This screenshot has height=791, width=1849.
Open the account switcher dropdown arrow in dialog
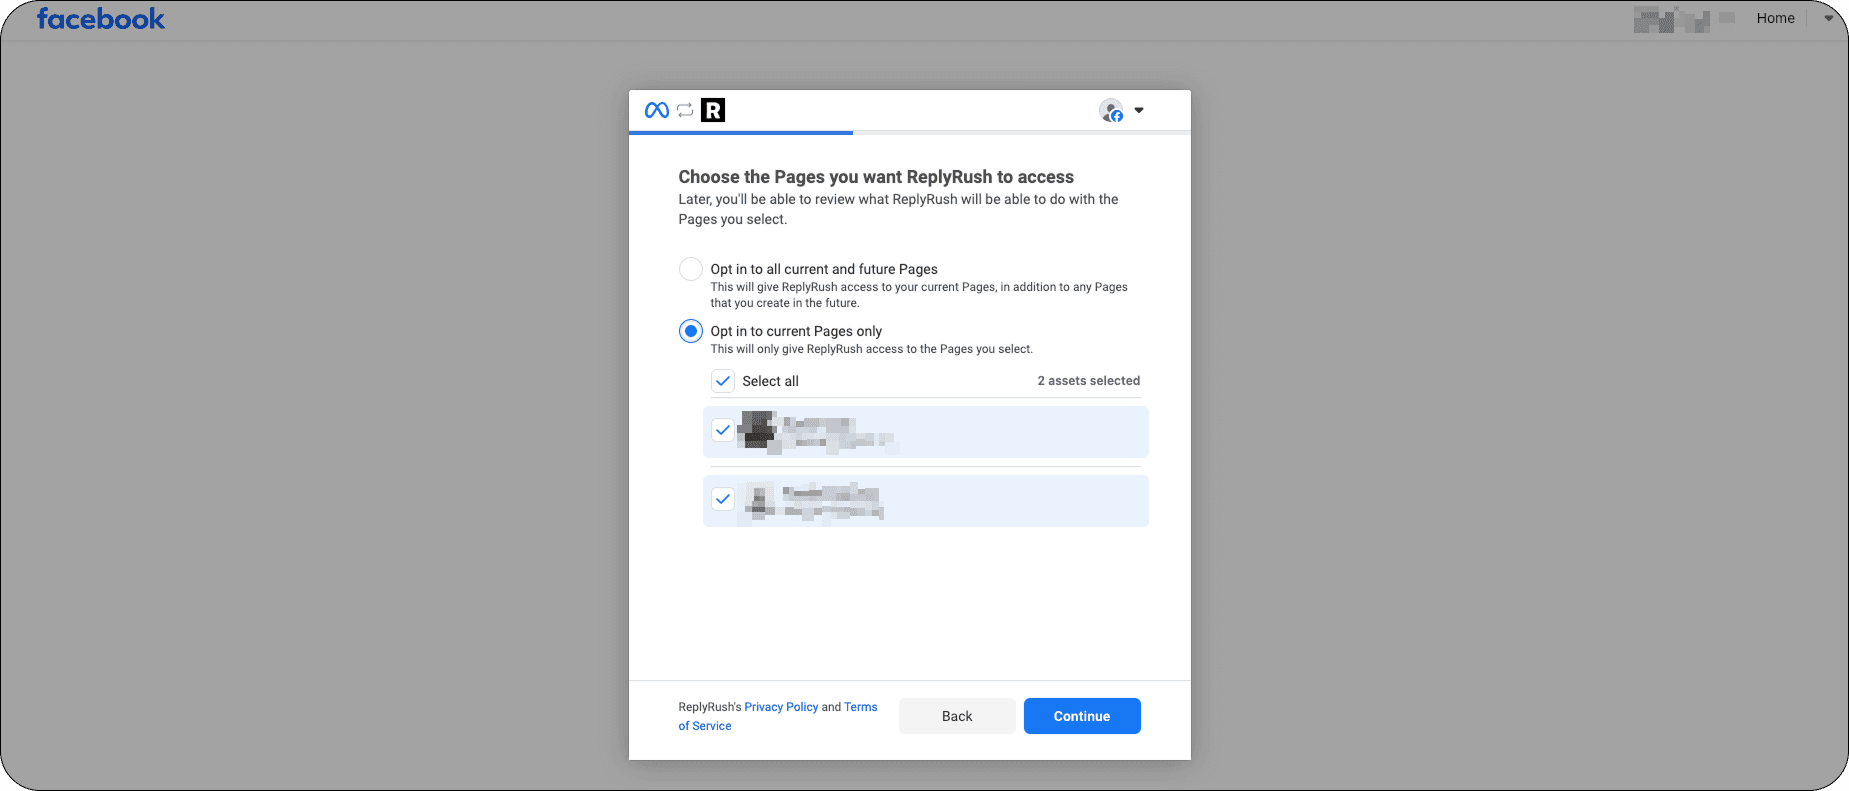[x=1139, y=110]
